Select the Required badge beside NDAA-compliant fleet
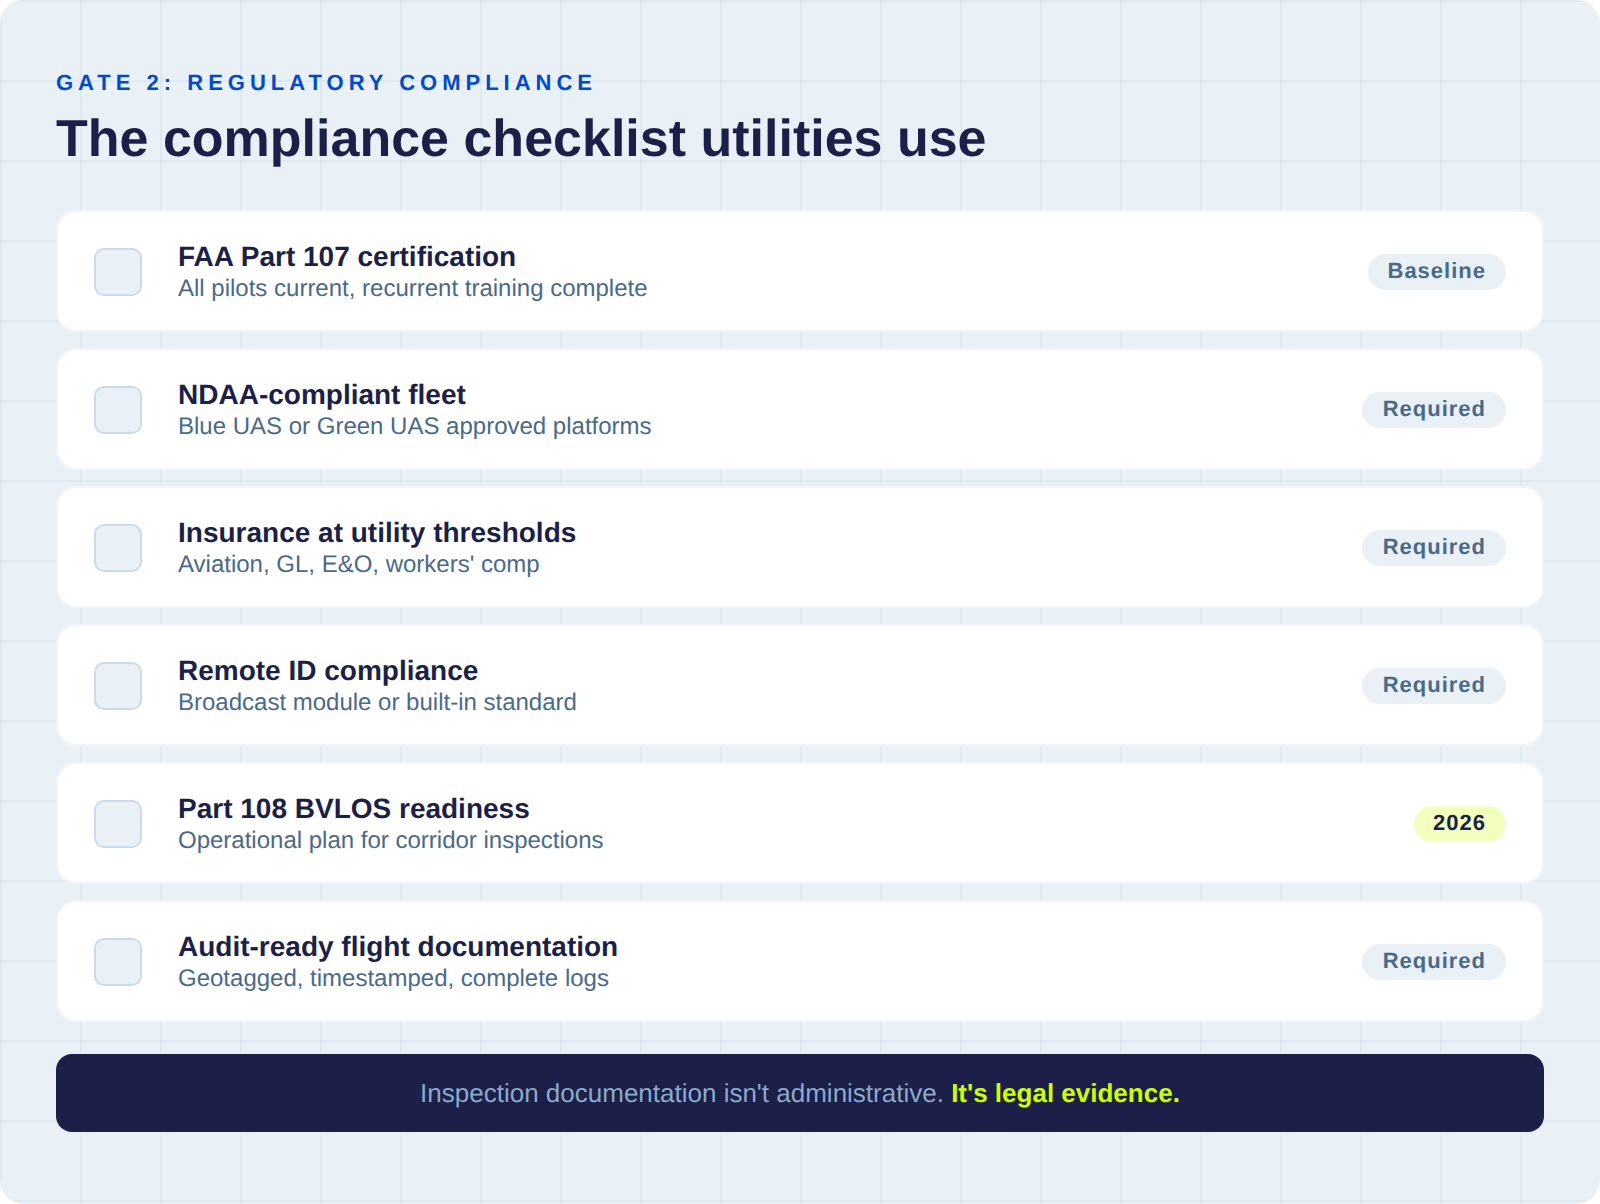Viewport: 1600px width, 1204px height. [1434, 409]
